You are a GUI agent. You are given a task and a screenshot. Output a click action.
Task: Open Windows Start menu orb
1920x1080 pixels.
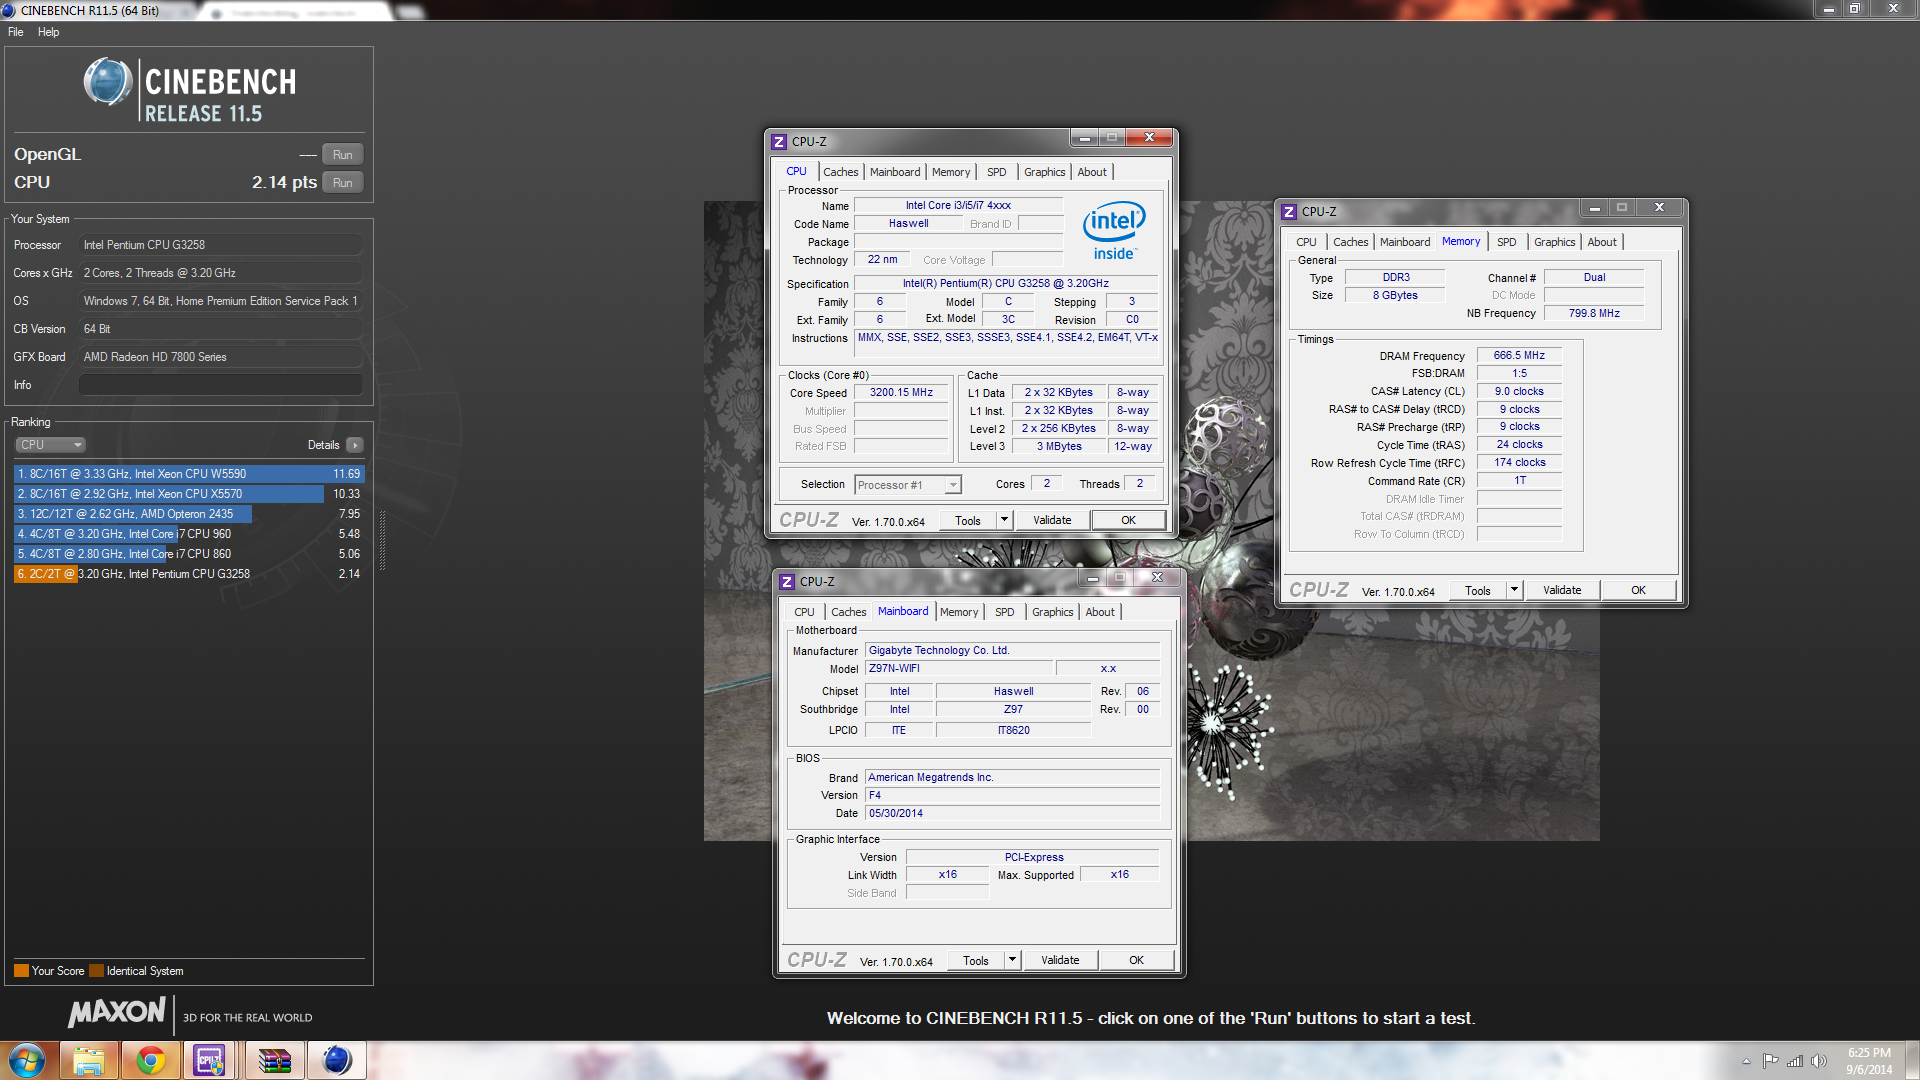point(27,1060)
